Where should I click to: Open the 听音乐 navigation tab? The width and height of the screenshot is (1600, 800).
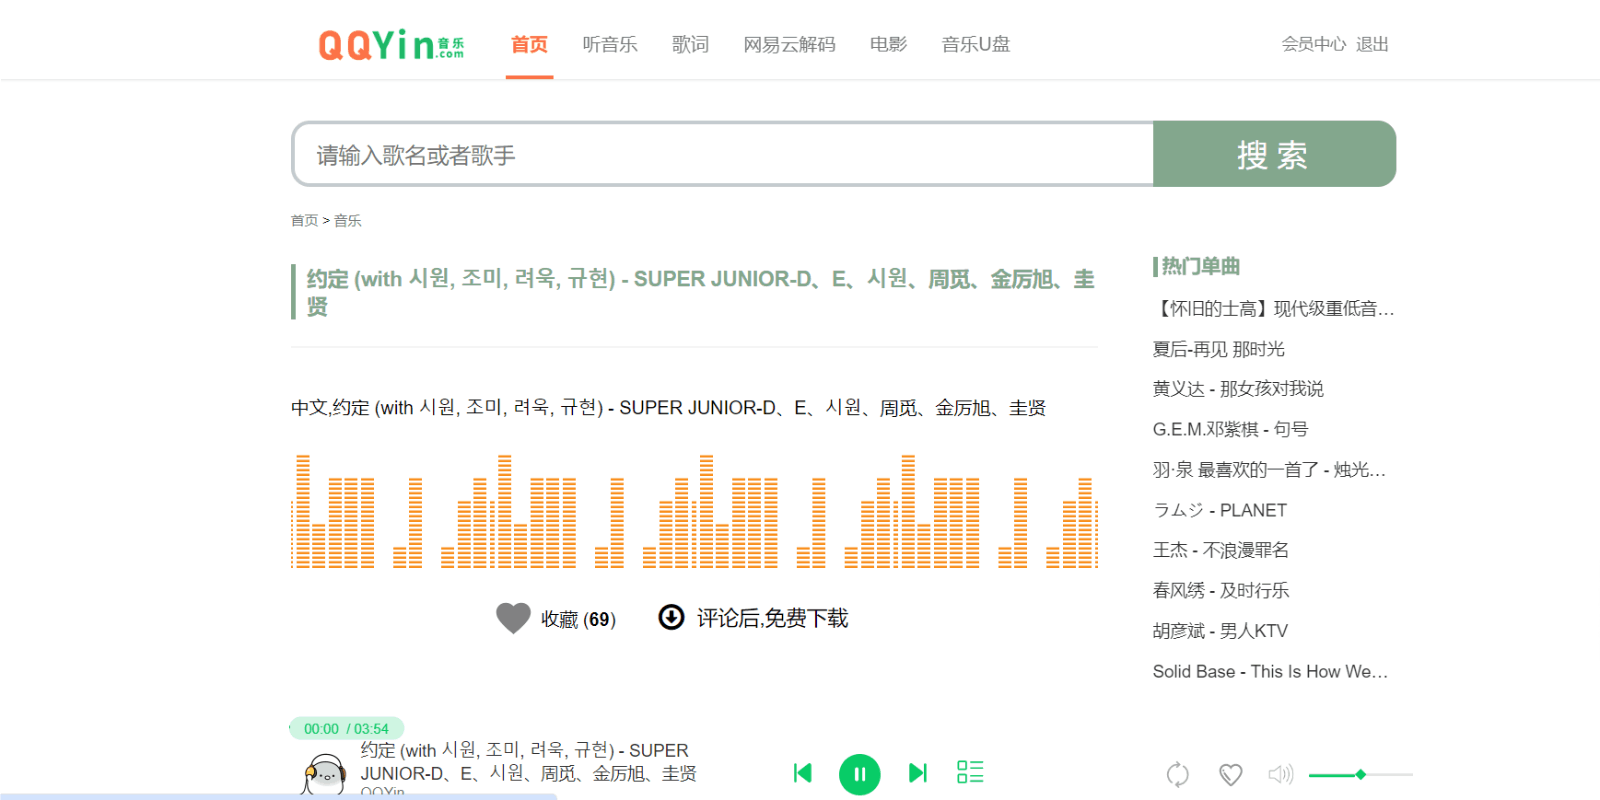(610, 45)
